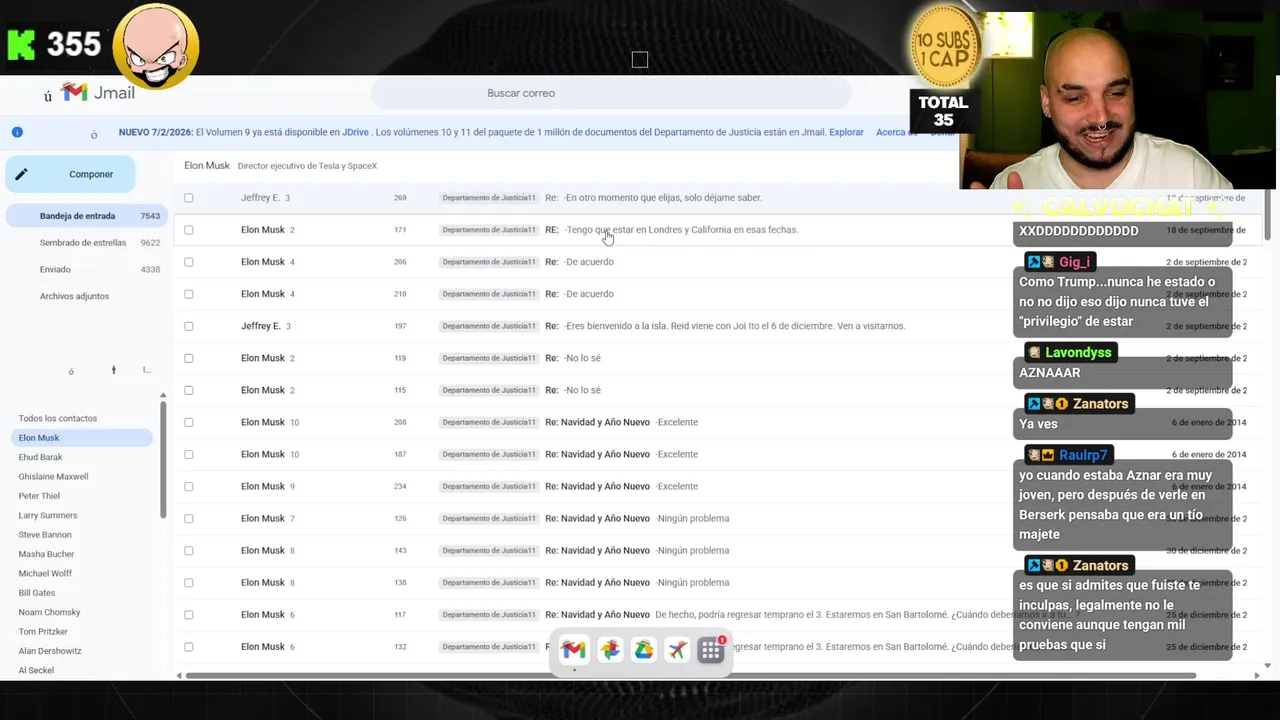Image resolution: width=1280 pixels, height=720 pixels.
Task: Click the page scrollbar down arrow
Action: (x=1267, y=665)
